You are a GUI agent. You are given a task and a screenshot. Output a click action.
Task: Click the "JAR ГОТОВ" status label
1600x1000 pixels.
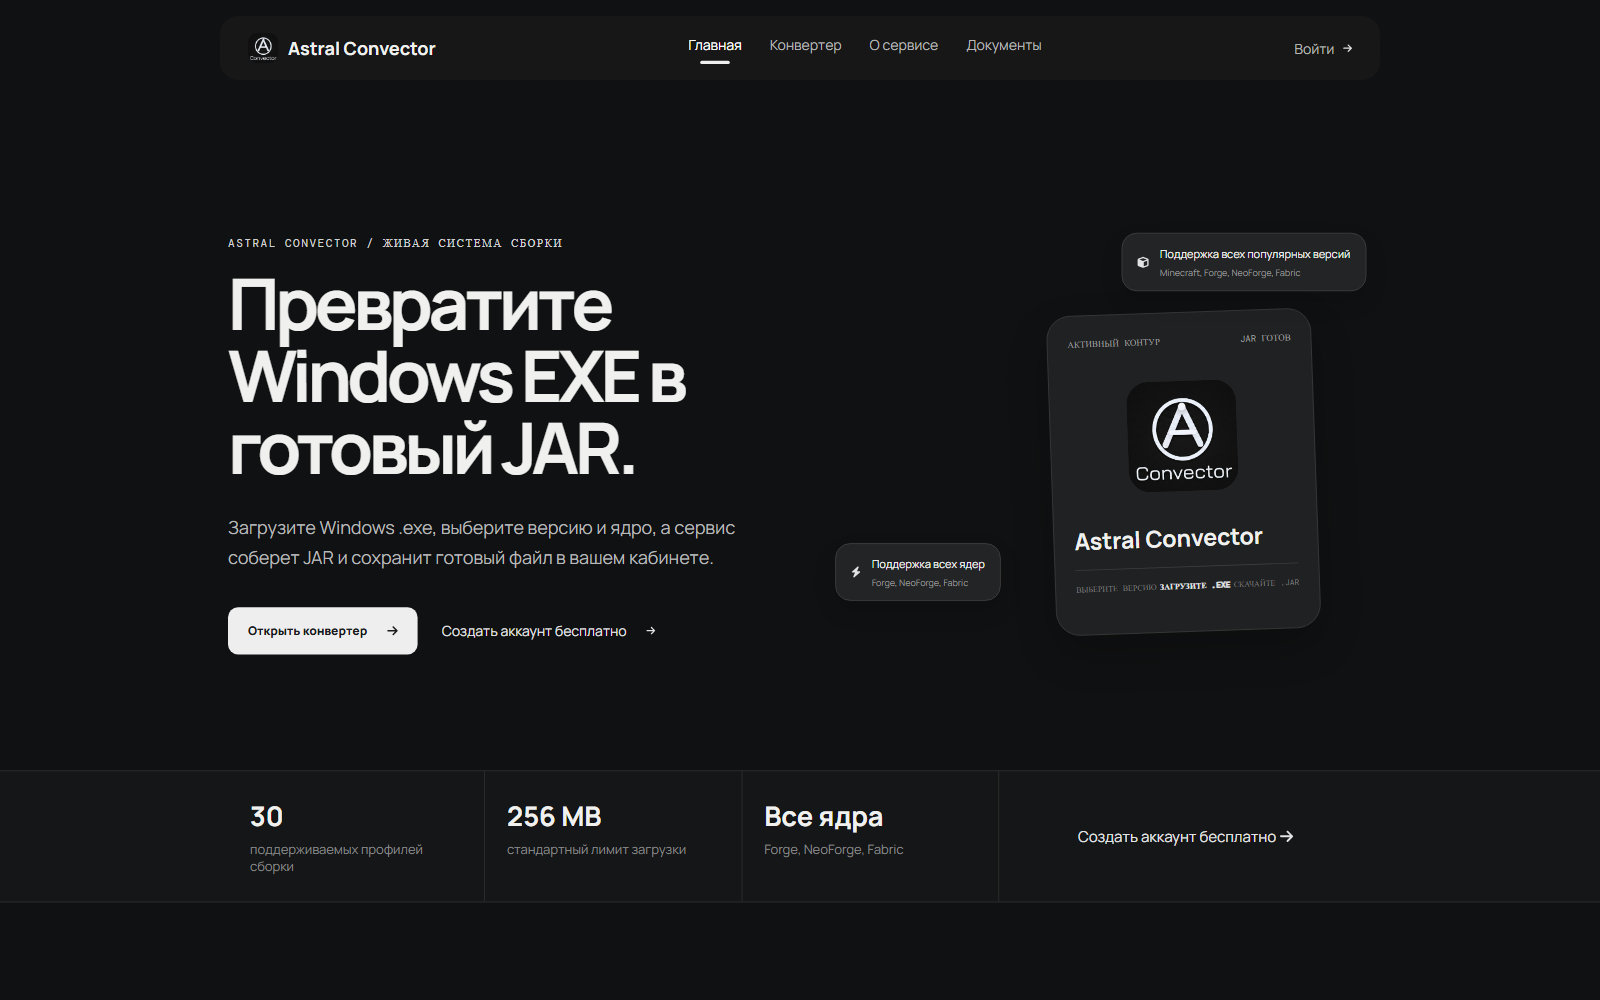click(x=1266, y=338)
